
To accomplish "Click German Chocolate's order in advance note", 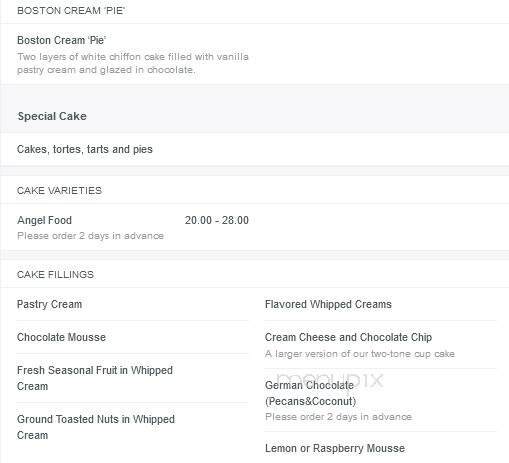I will (338, 417).
